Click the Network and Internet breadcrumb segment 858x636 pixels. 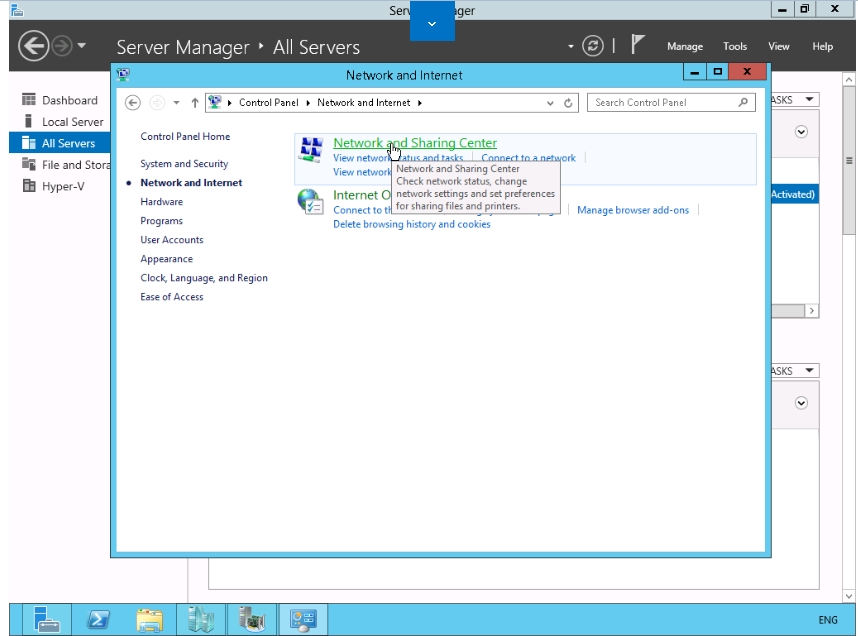(x=363, y=103)
